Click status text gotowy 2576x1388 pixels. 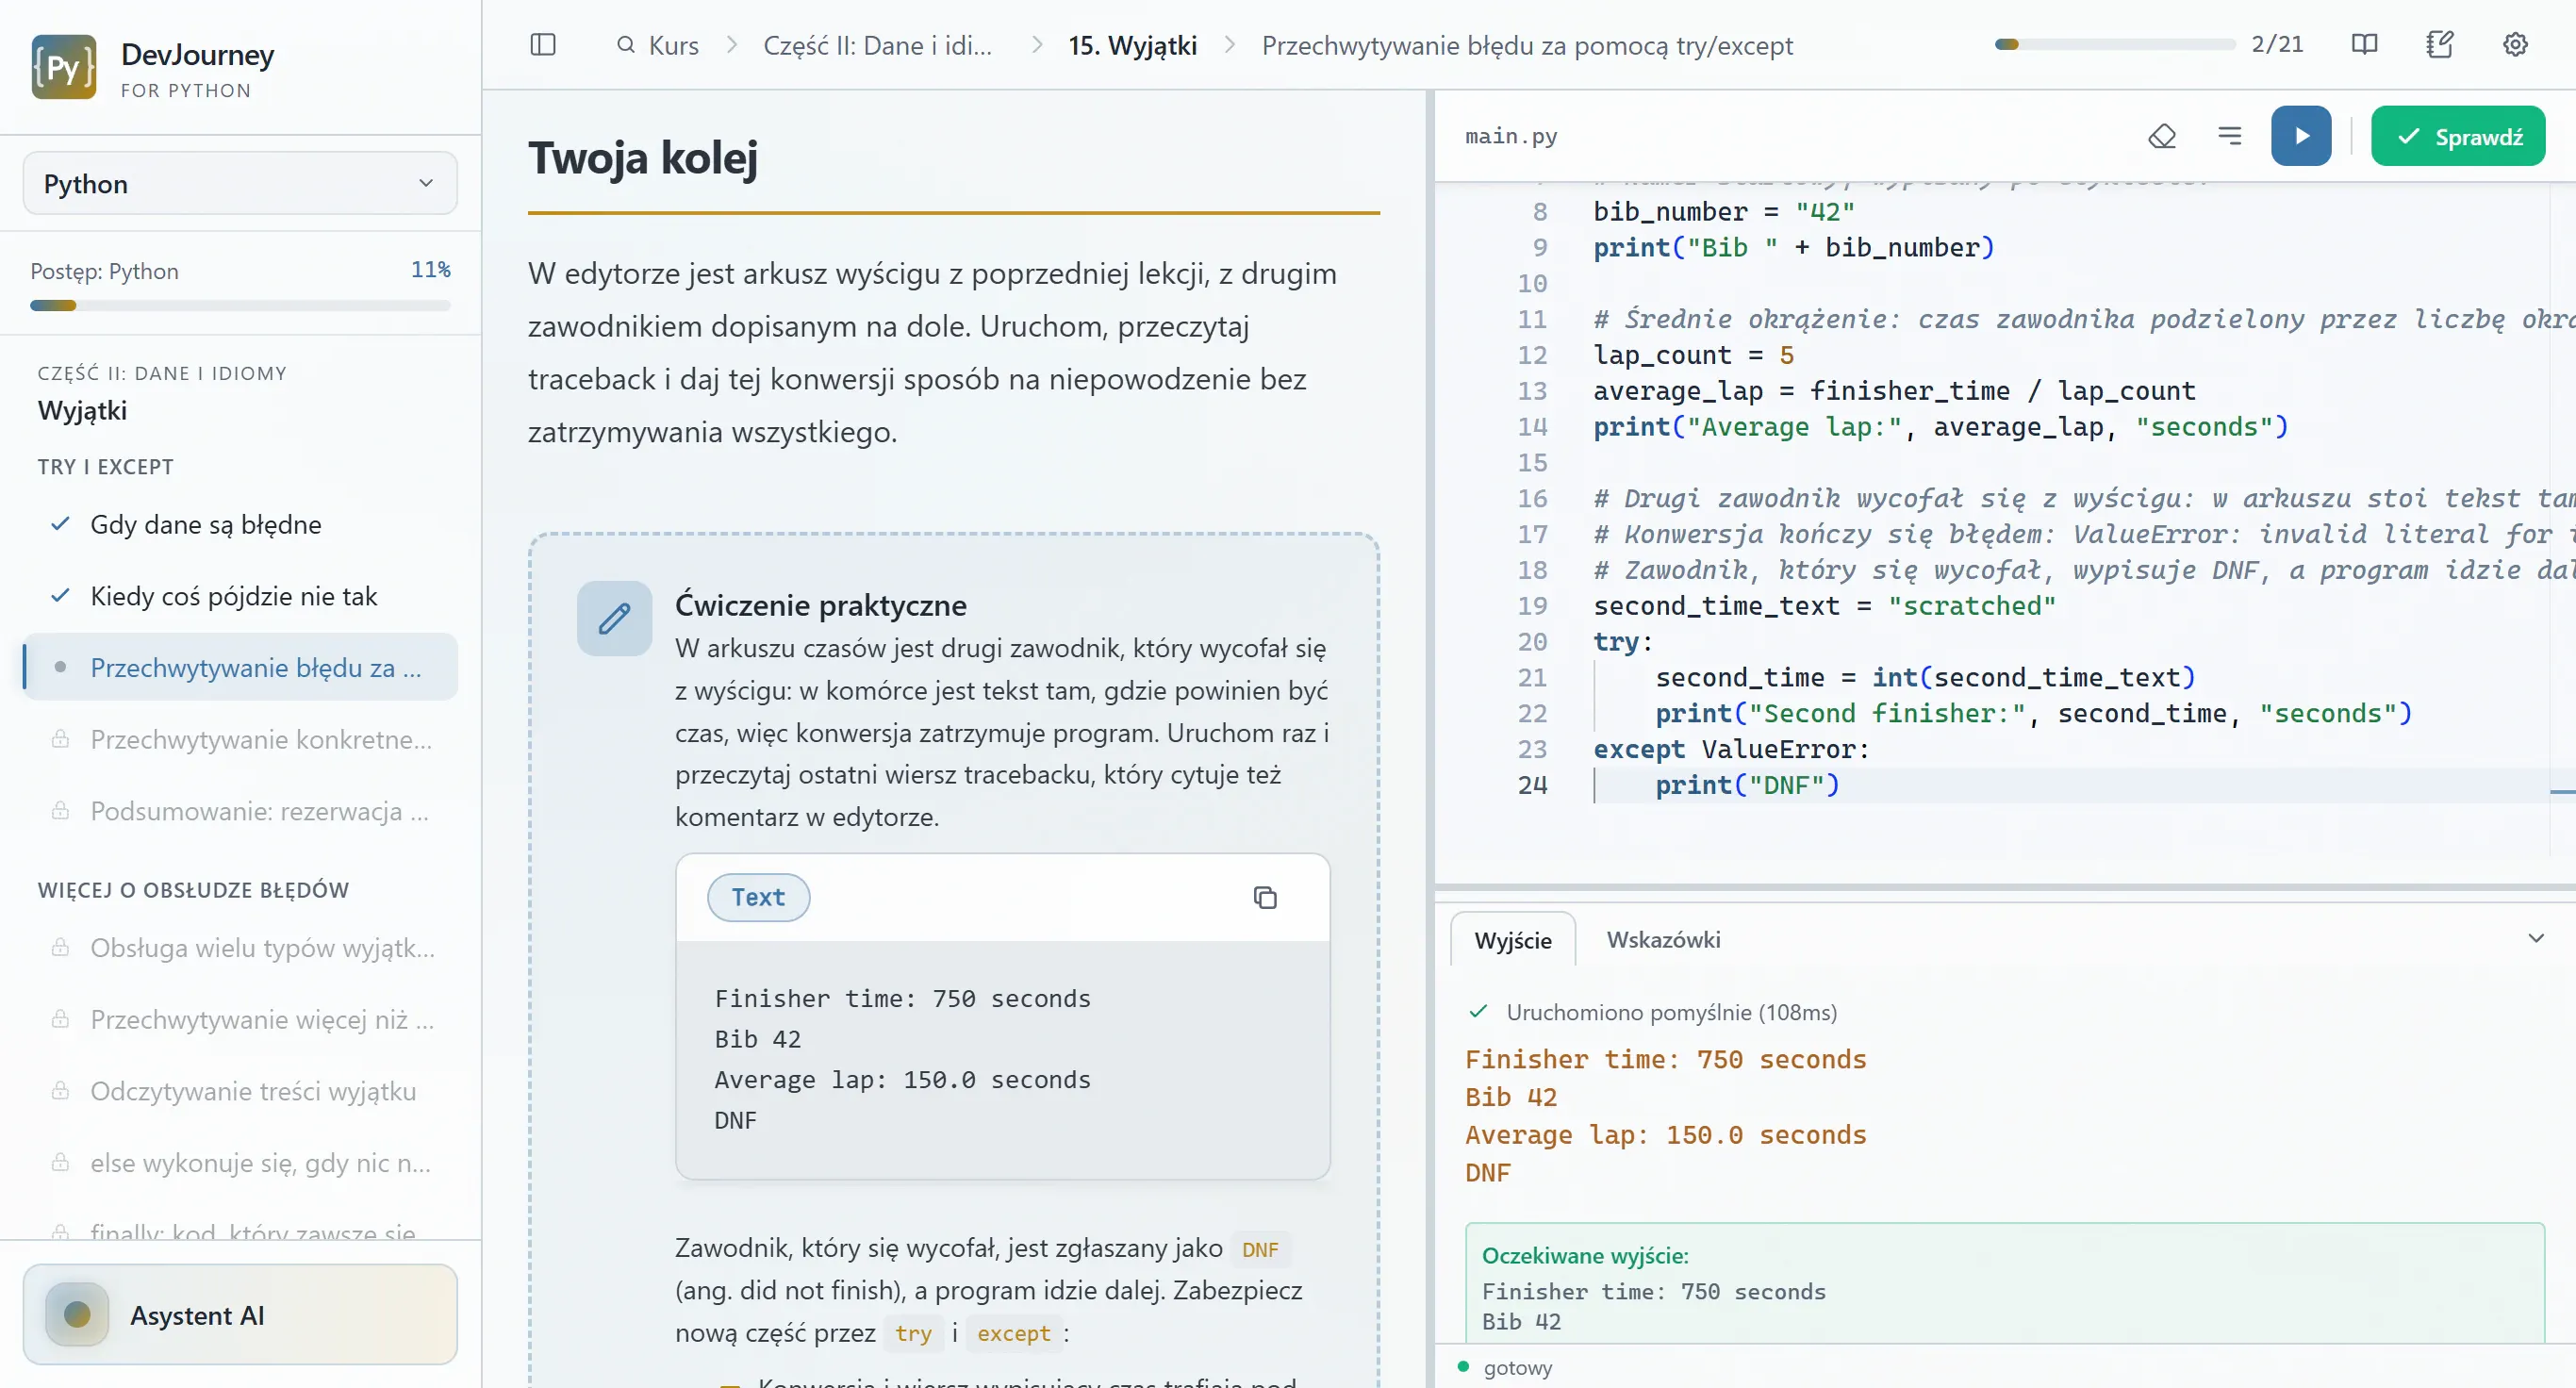coord(1517,1367)
